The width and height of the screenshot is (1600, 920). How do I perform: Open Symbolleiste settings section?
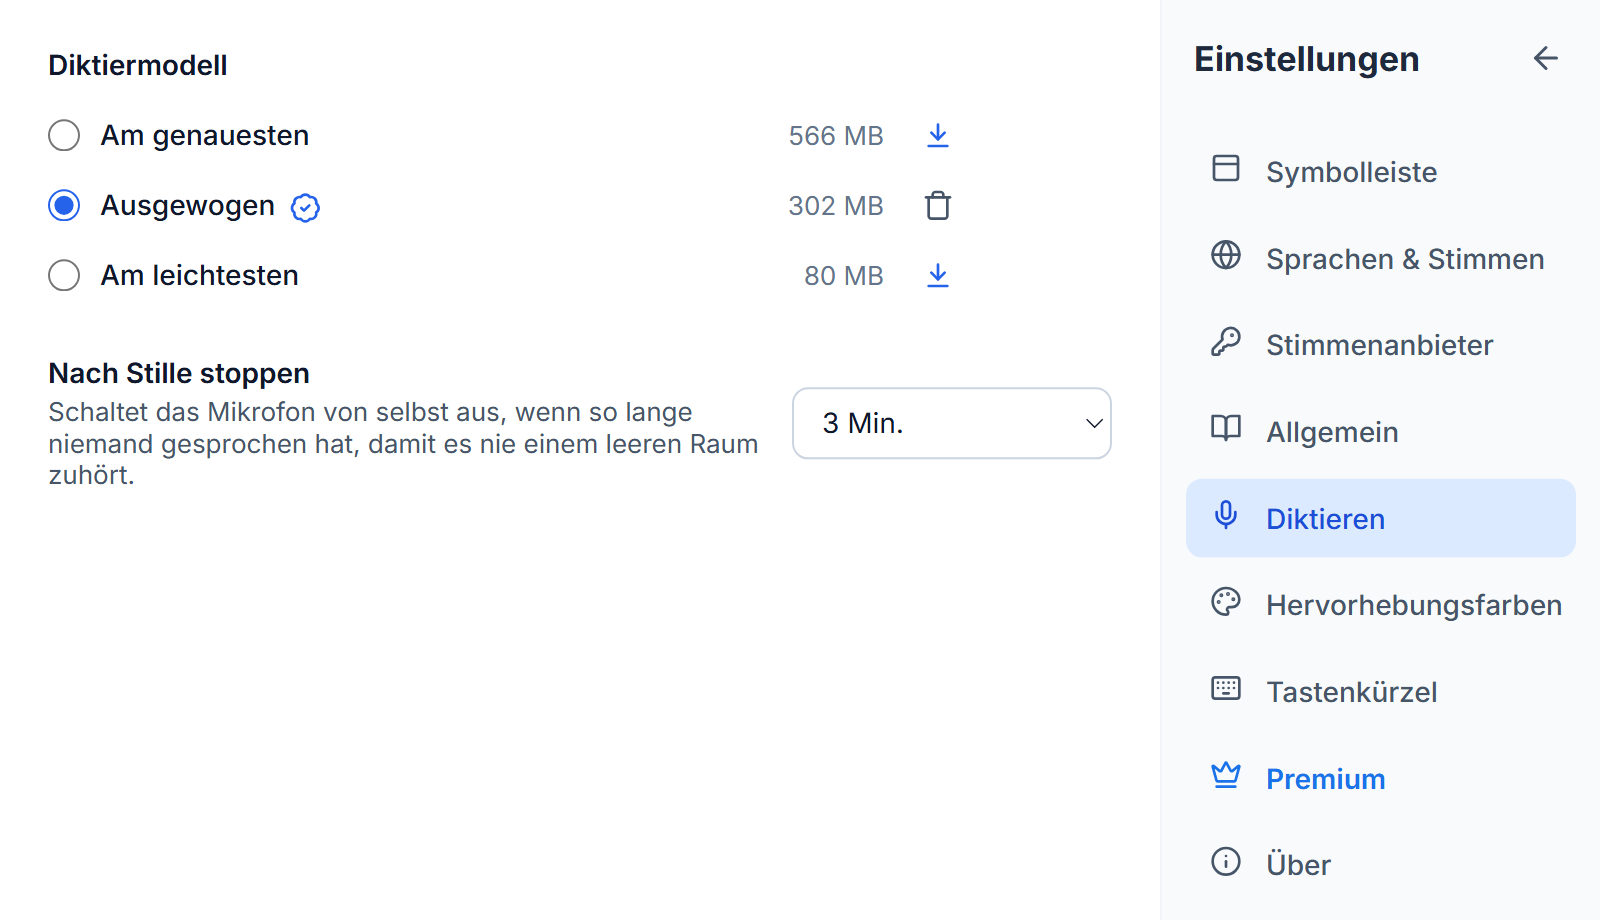pos(1381,172)
